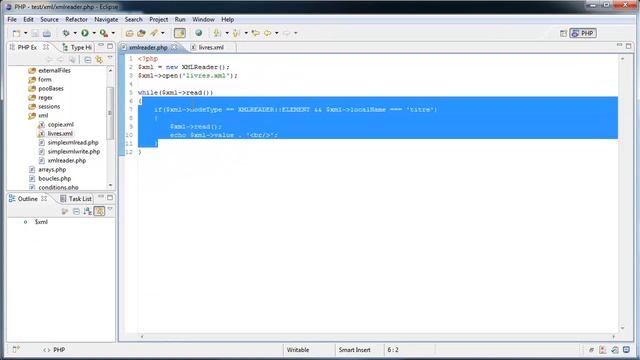640x360 pixels.
Task: Click the New file toolbar icon
Action: point(16,33)
